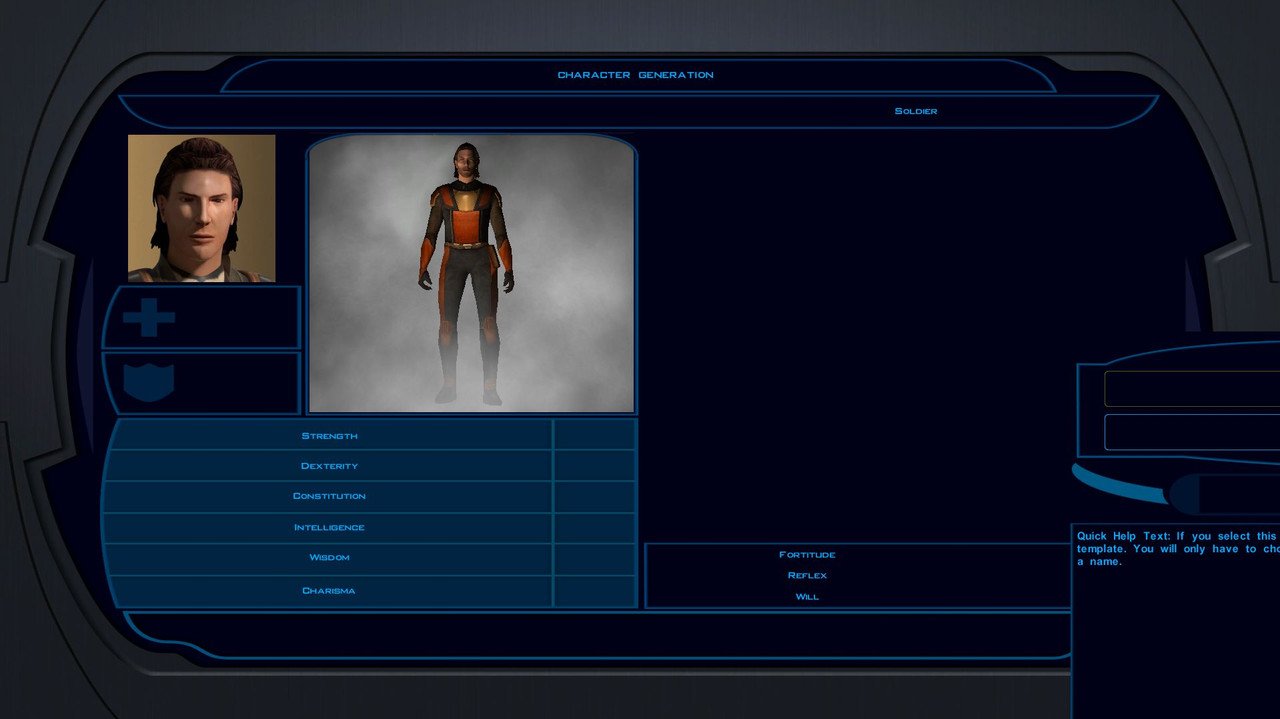Viewport: 1280px width, 719px height.
Task: Select the Charisma attribute row
Action: 329,590
